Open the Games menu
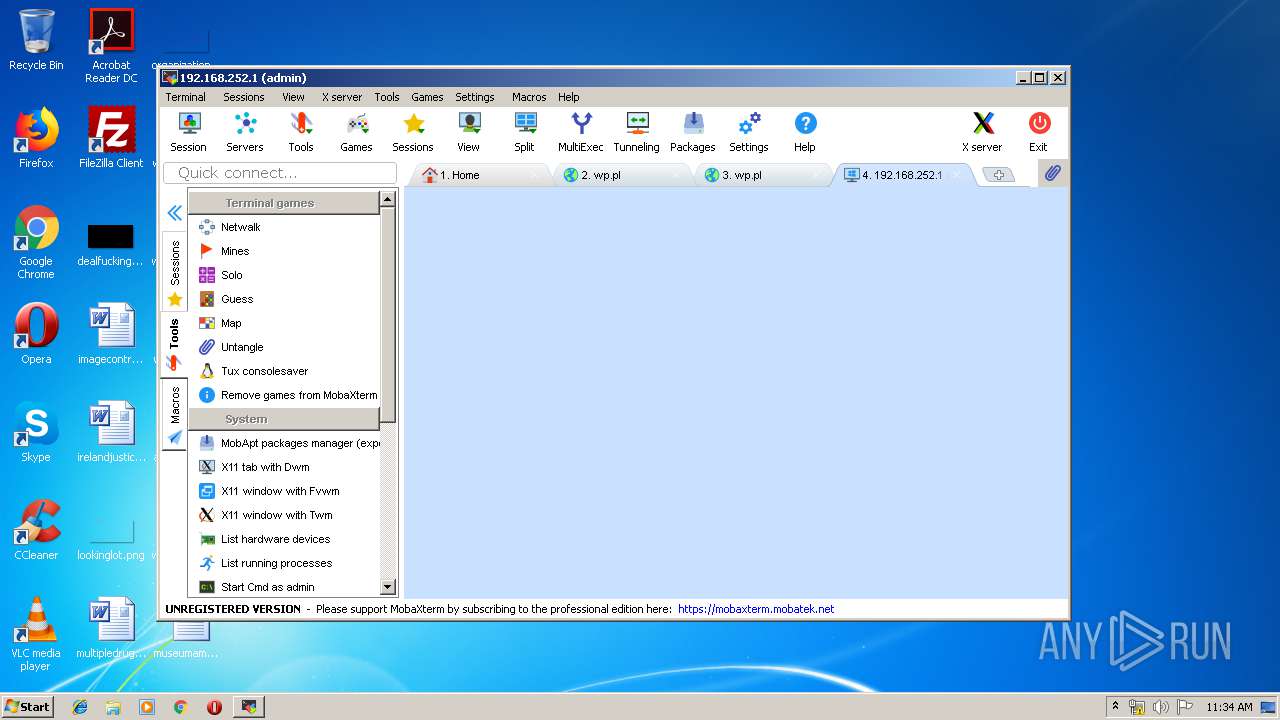 click(x=427, y=97)
